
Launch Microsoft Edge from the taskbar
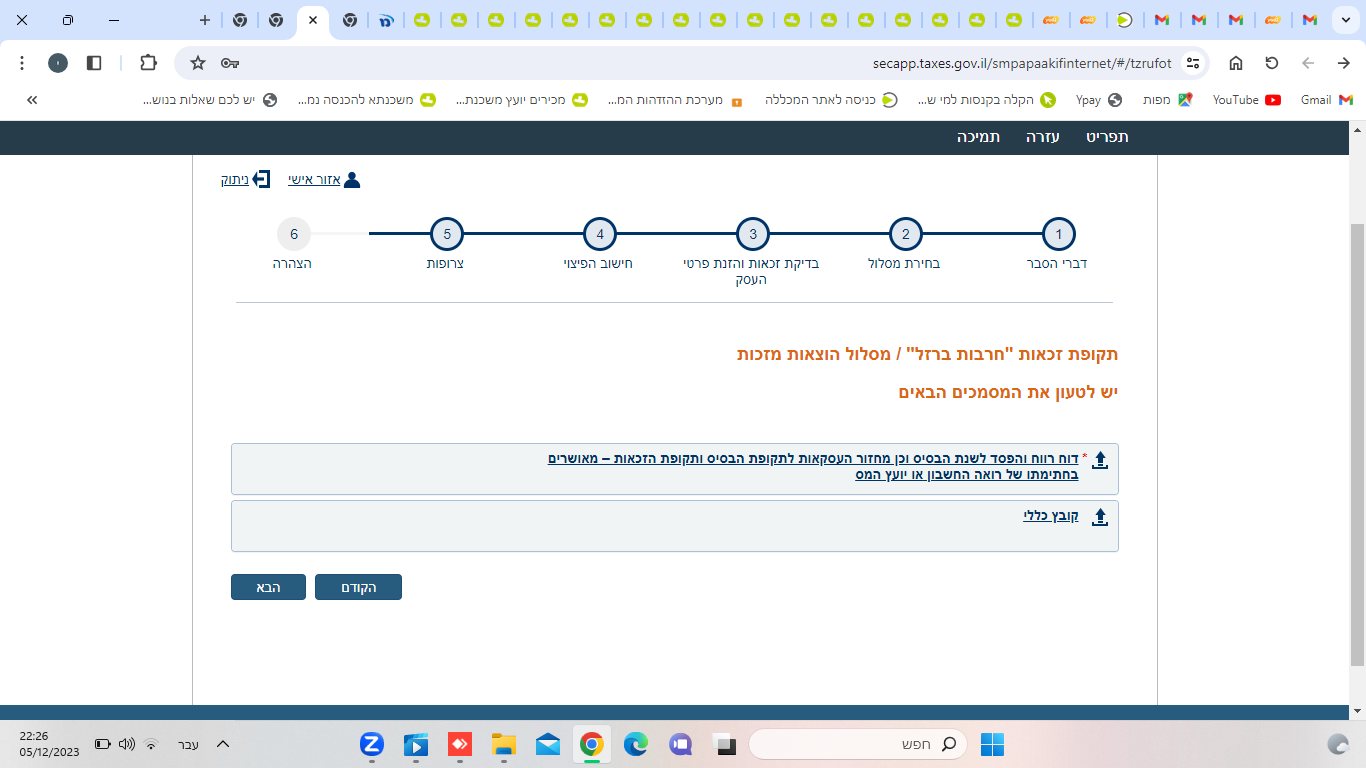point(636,744)
